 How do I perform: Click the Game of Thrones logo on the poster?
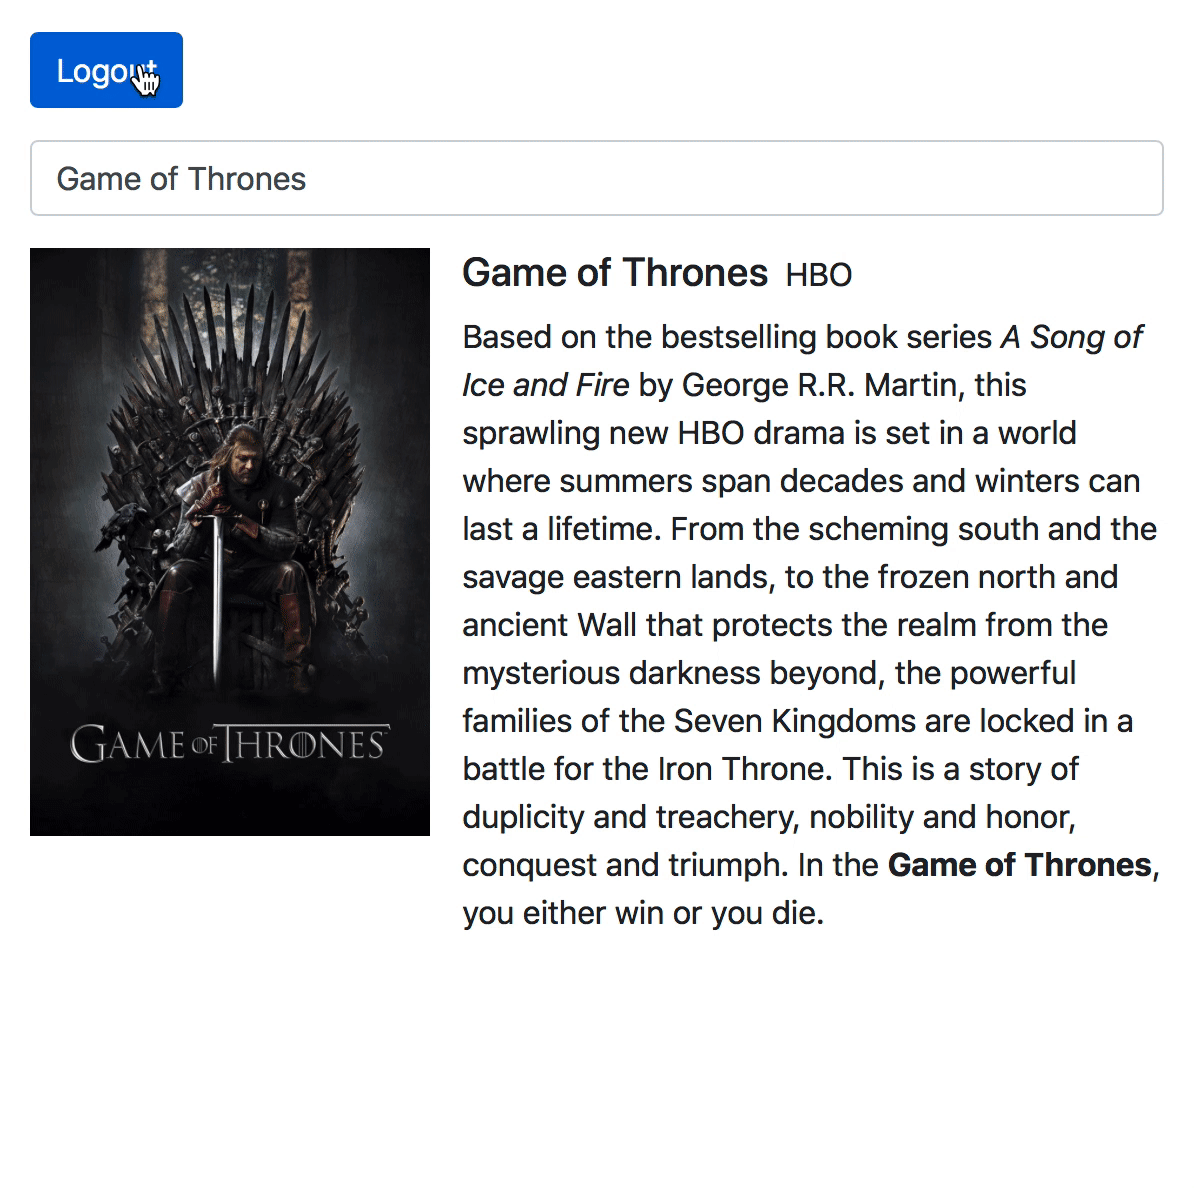229,745
